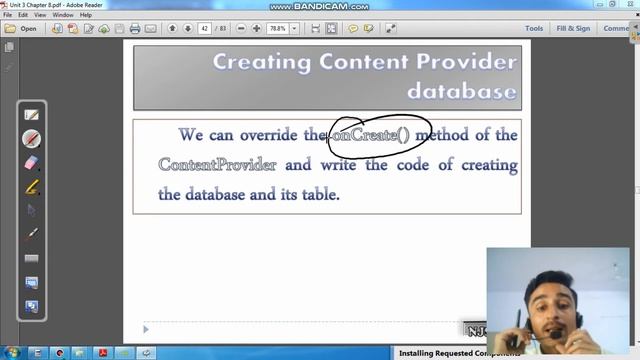Click the Create PDF online icon
This screenshot has width=640, height=360.
(x=57, y=29)
